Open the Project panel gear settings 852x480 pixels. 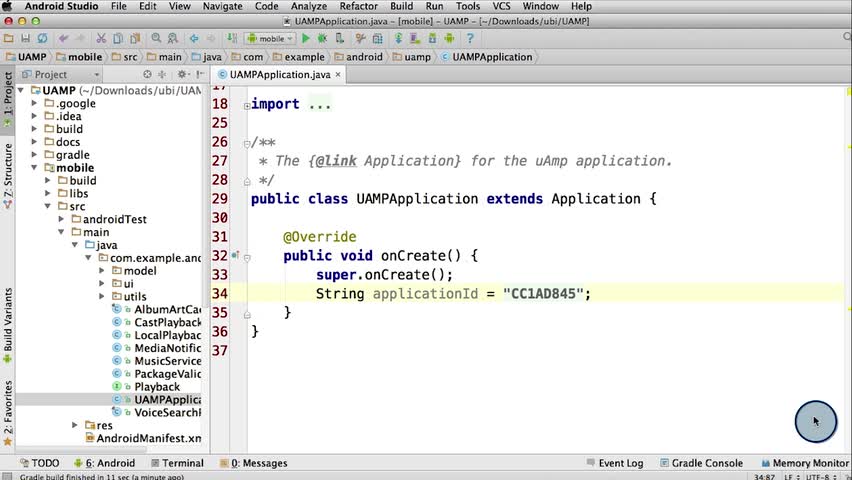click(183, 74)
